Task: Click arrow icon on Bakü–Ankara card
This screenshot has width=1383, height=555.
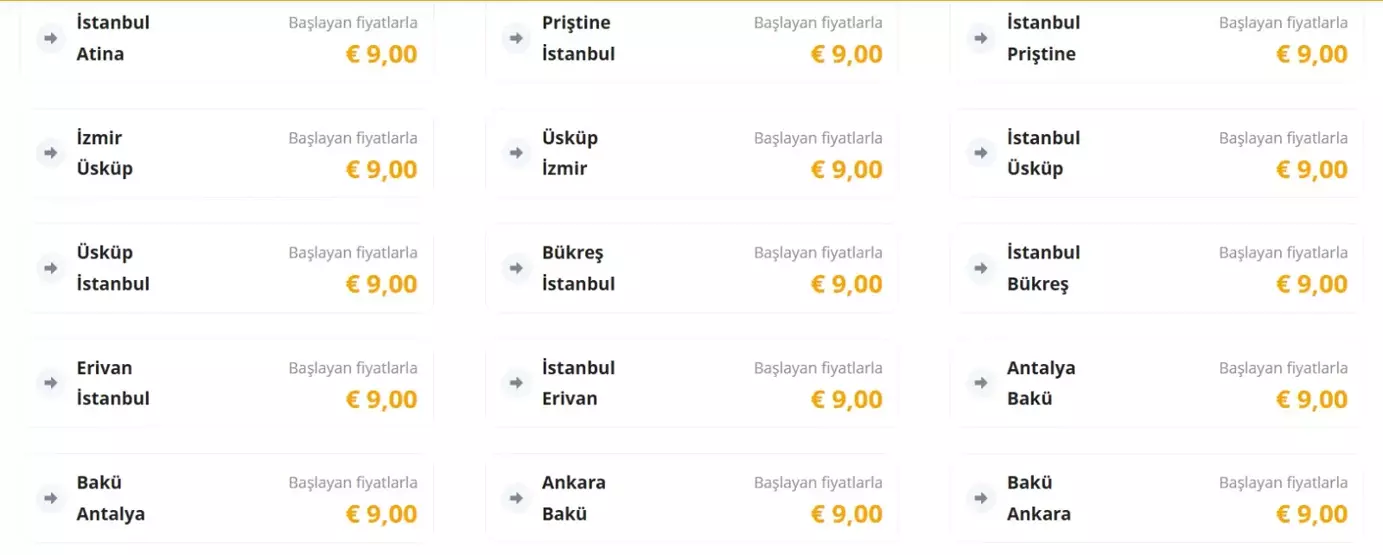Action: point(981,498)
